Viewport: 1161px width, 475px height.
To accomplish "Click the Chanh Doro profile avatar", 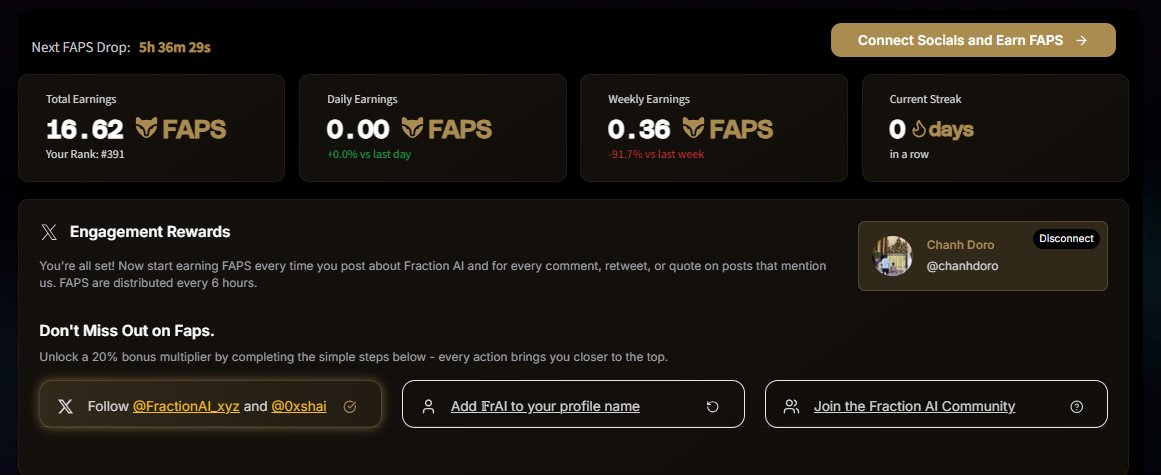I will (x=892, y=256).
